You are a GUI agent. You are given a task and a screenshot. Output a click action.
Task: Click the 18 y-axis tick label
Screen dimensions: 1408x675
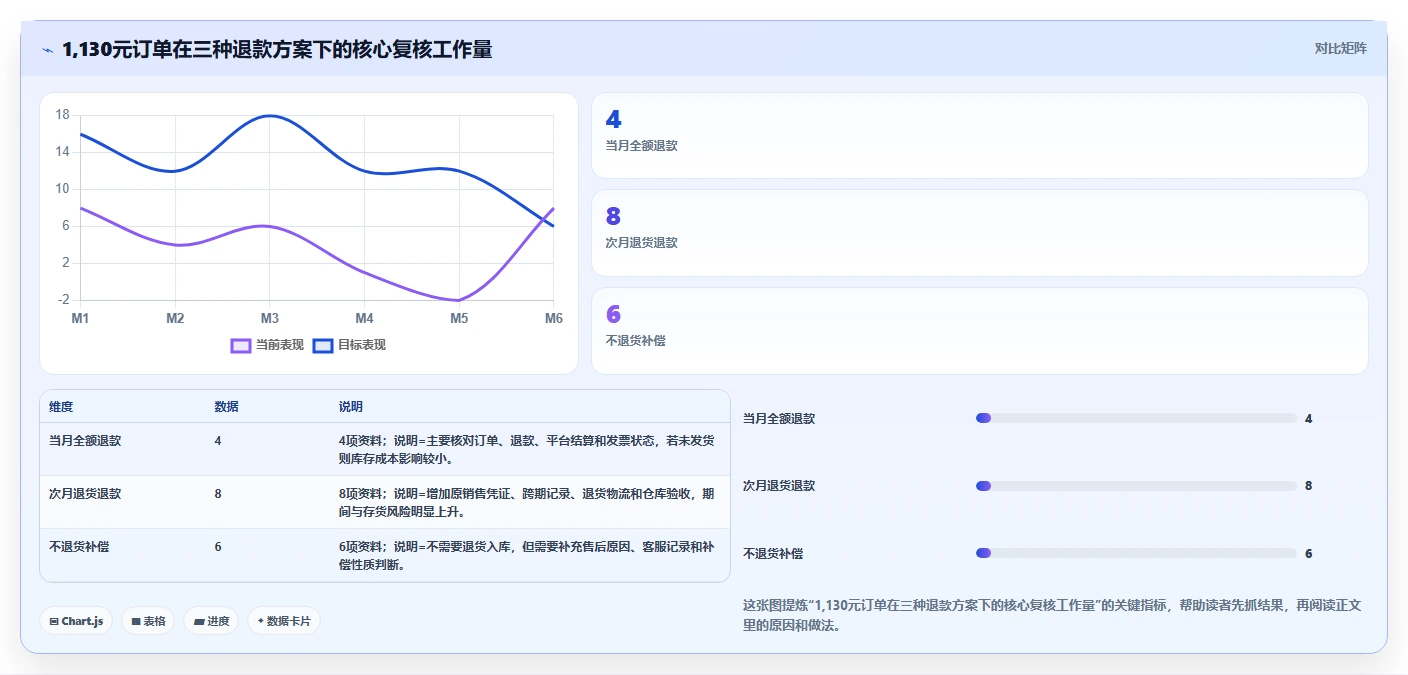pos(62,115)
